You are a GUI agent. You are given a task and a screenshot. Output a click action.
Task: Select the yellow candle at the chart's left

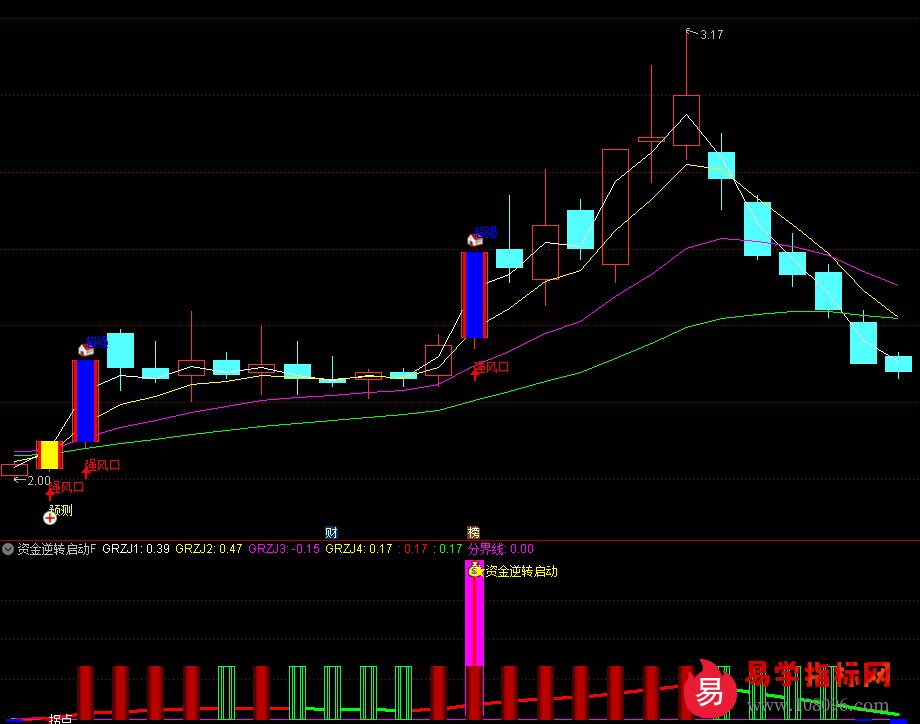(x=49, y=455)
